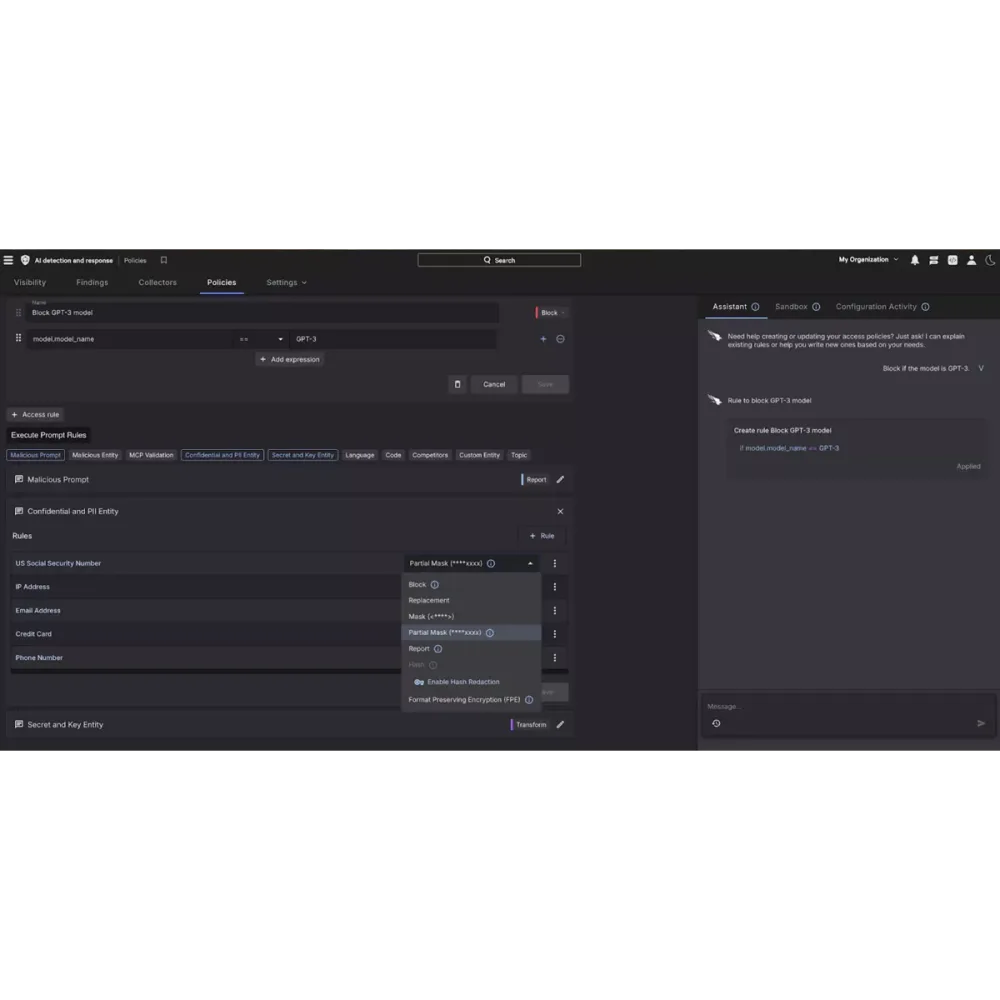
Task: Open options menu for IP Address row
Action: click(555, 587)
